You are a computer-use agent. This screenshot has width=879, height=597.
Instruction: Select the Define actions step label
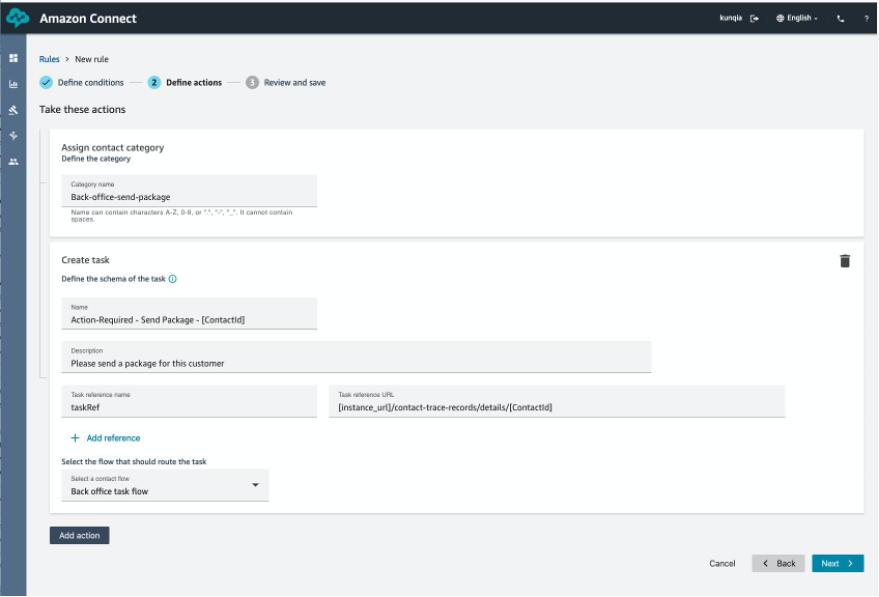tap(194, 82)
